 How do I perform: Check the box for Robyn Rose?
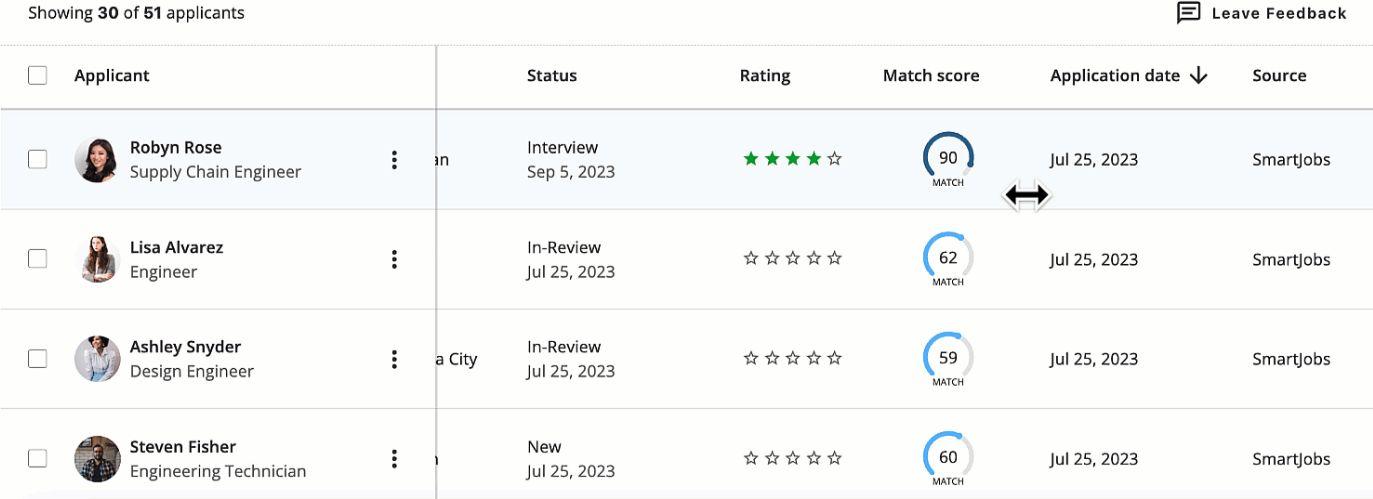click(37, 159)
